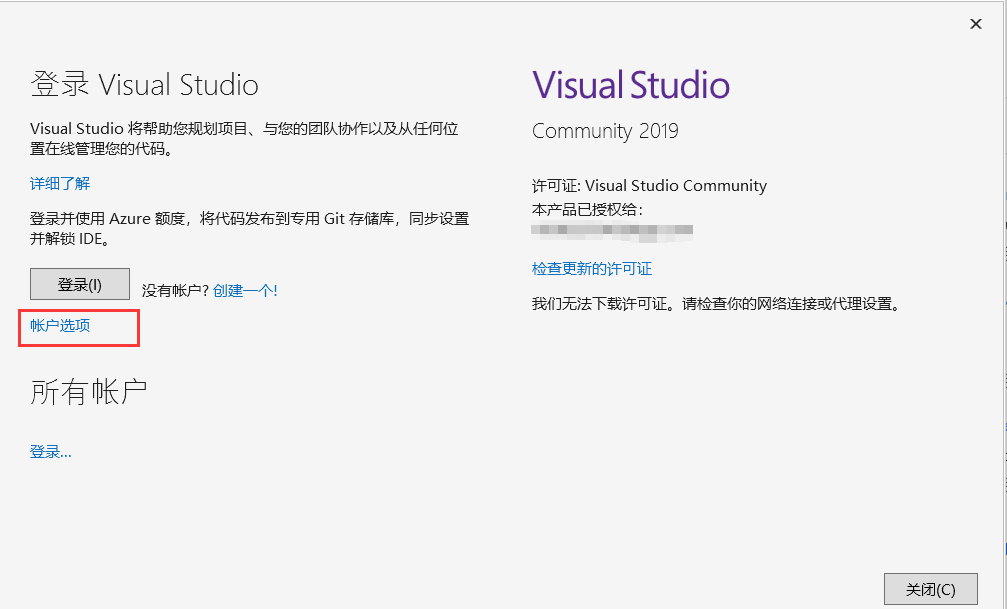
Task: Open 帐户选项 account options link
Action: (60, 326)
